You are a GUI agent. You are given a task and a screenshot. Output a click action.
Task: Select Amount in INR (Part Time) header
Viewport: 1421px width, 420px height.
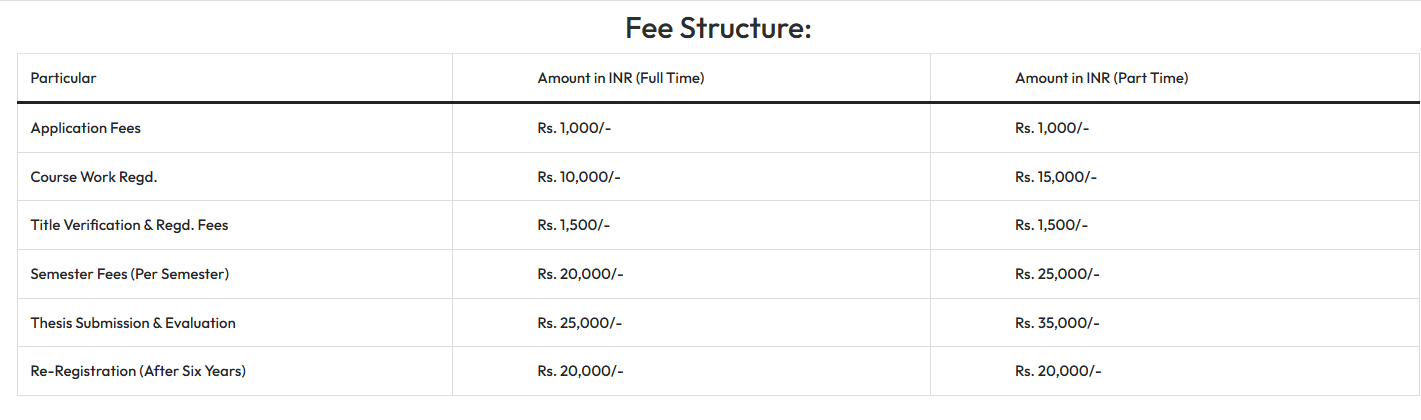coord(1101,78)
